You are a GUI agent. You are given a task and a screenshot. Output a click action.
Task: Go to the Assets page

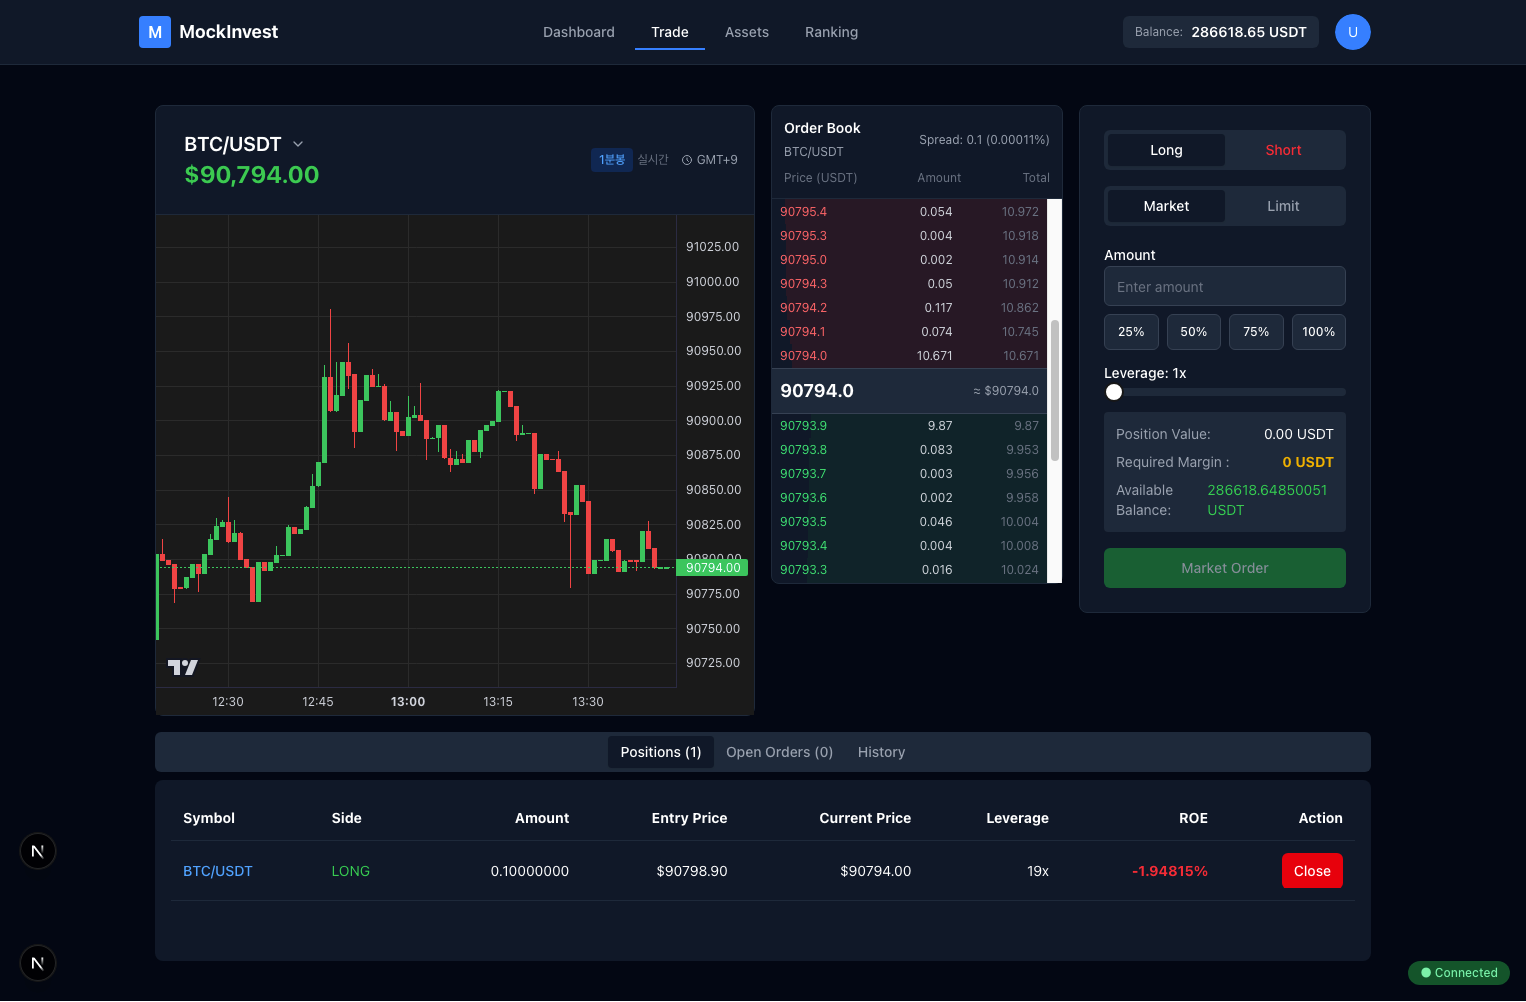(746, 32)
